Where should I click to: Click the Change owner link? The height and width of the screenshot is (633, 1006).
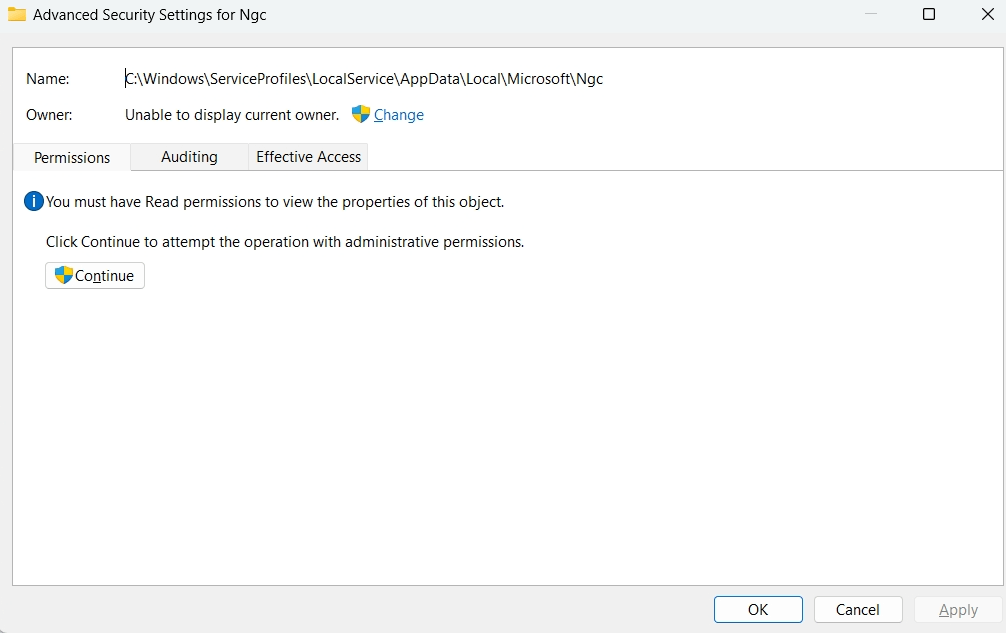pos(399,115)
